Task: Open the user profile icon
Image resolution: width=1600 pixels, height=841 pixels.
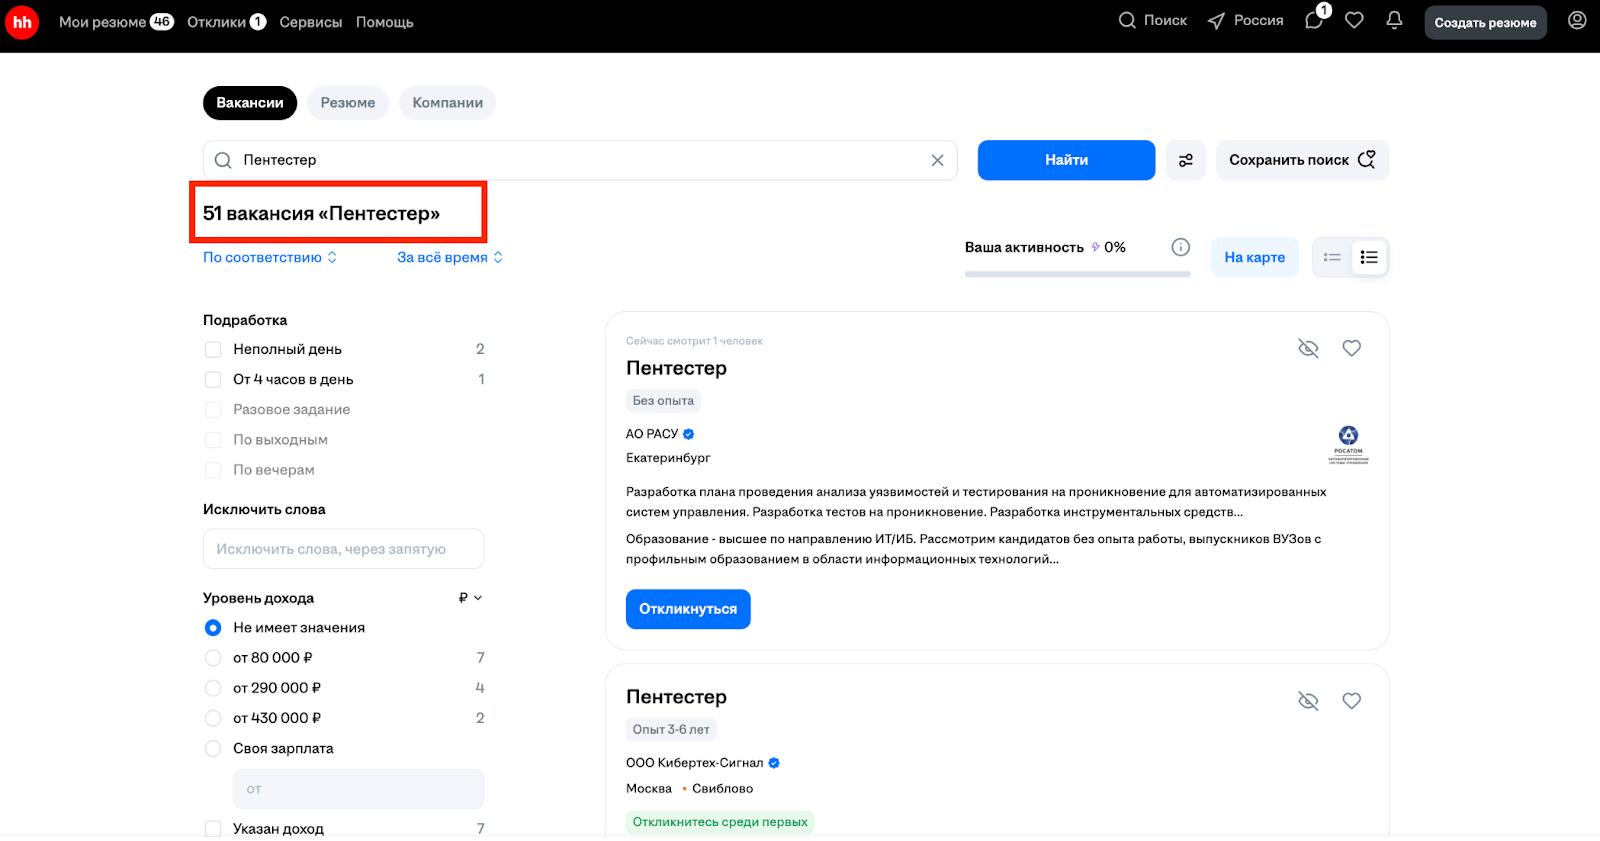Action: (1577, 21)
